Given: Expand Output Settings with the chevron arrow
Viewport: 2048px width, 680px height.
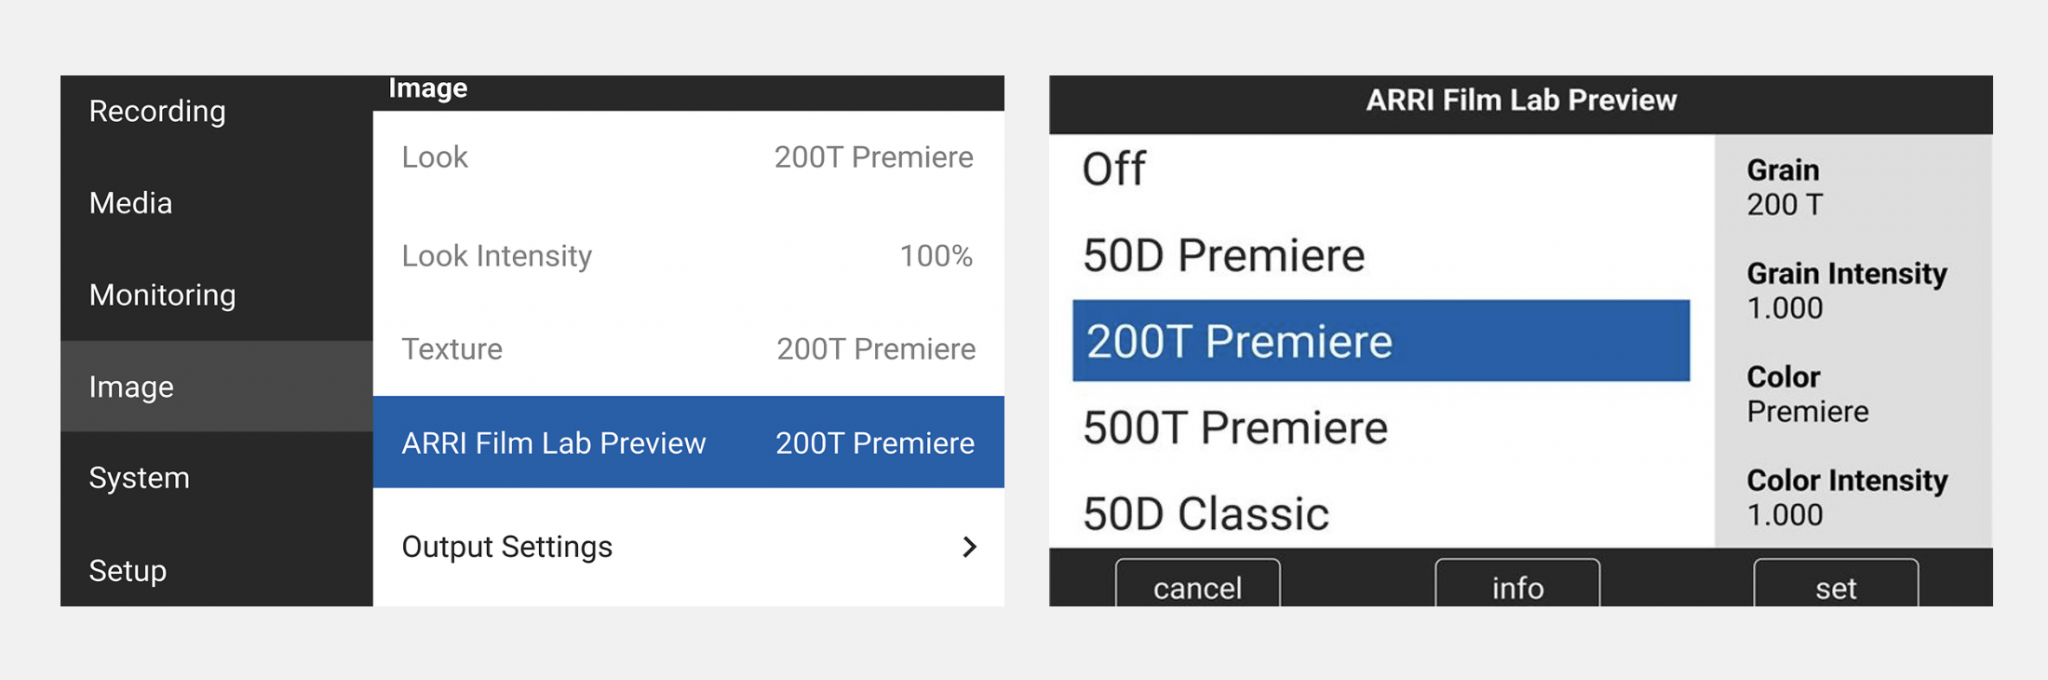Looking at the screenshot, I should tap(969, 547).
